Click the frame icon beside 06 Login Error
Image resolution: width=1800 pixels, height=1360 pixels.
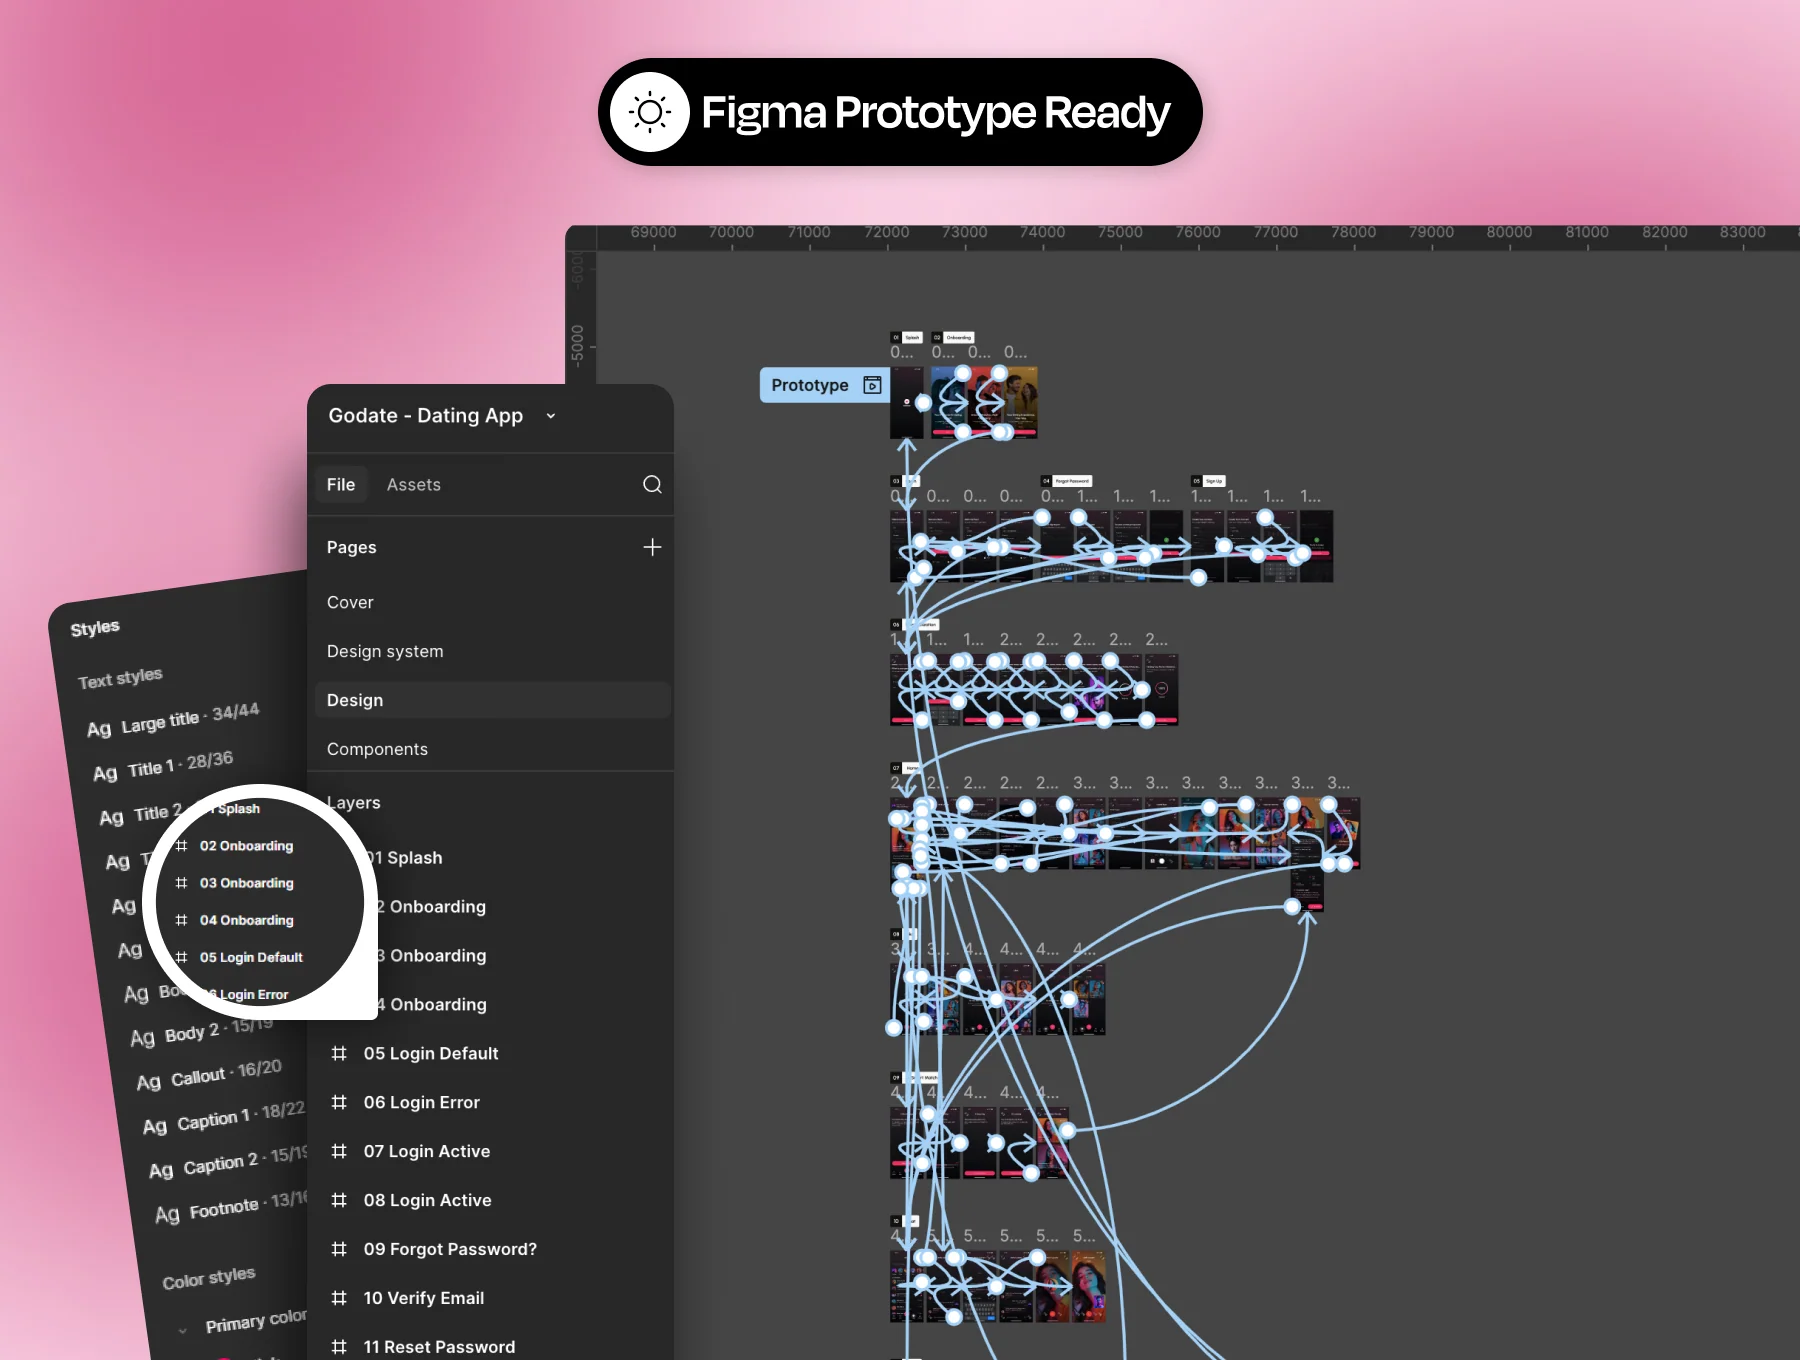tap(339, 1102)
